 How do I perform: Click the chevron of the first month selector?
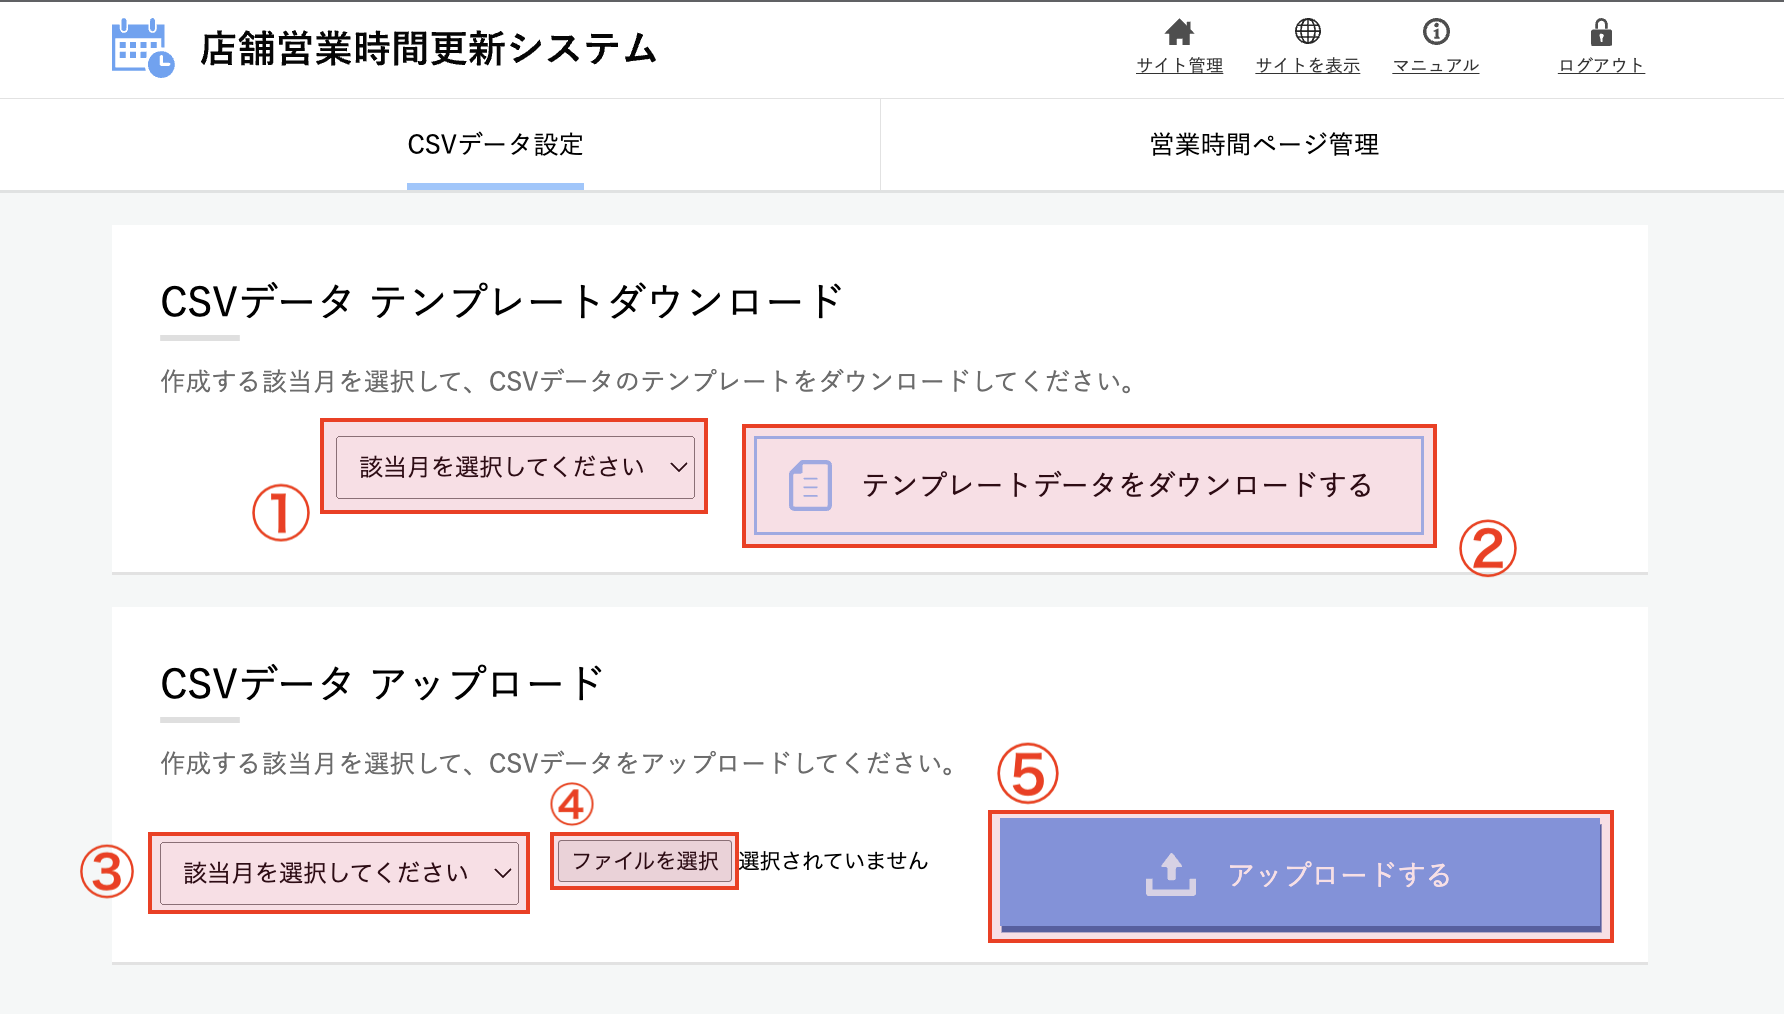[x=678, y=467]
